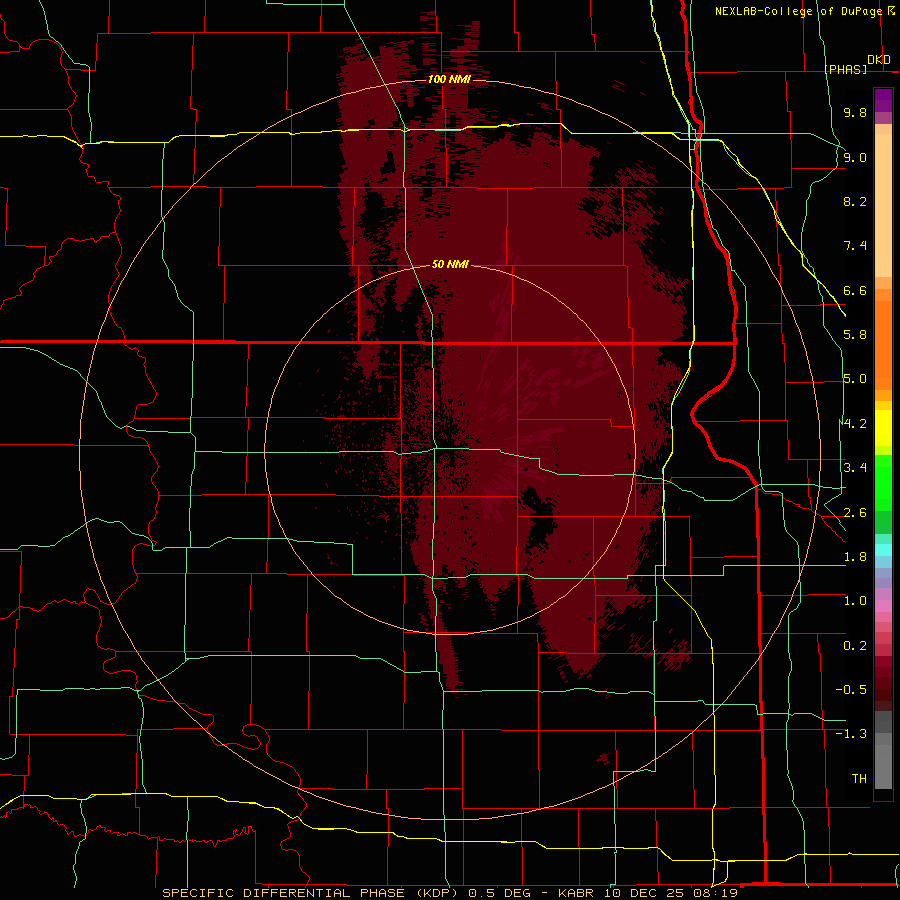
Task: Click the 10 DEC 25 date text
Action: pyautogui.click(x=643, y=893)
